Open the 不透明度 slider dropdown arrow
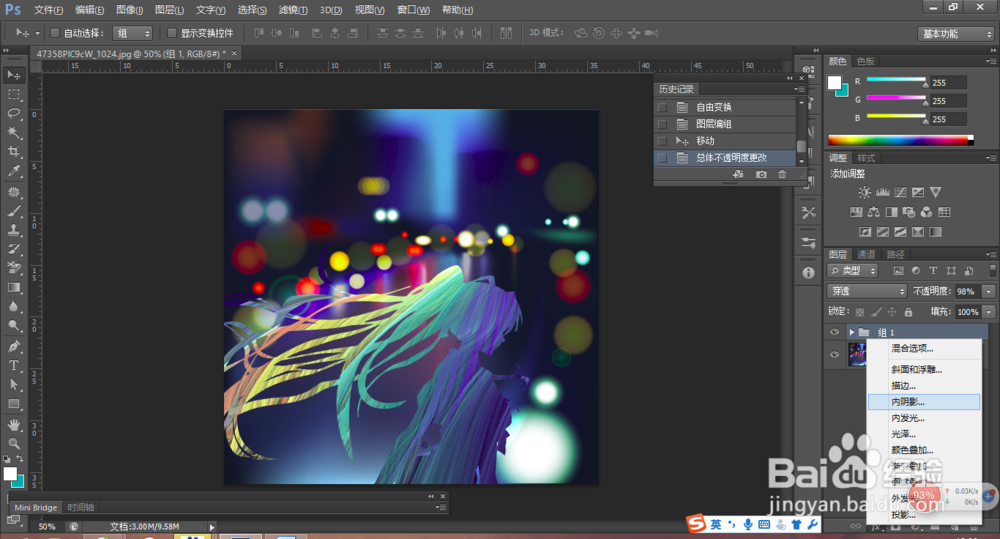 point(989,292)
